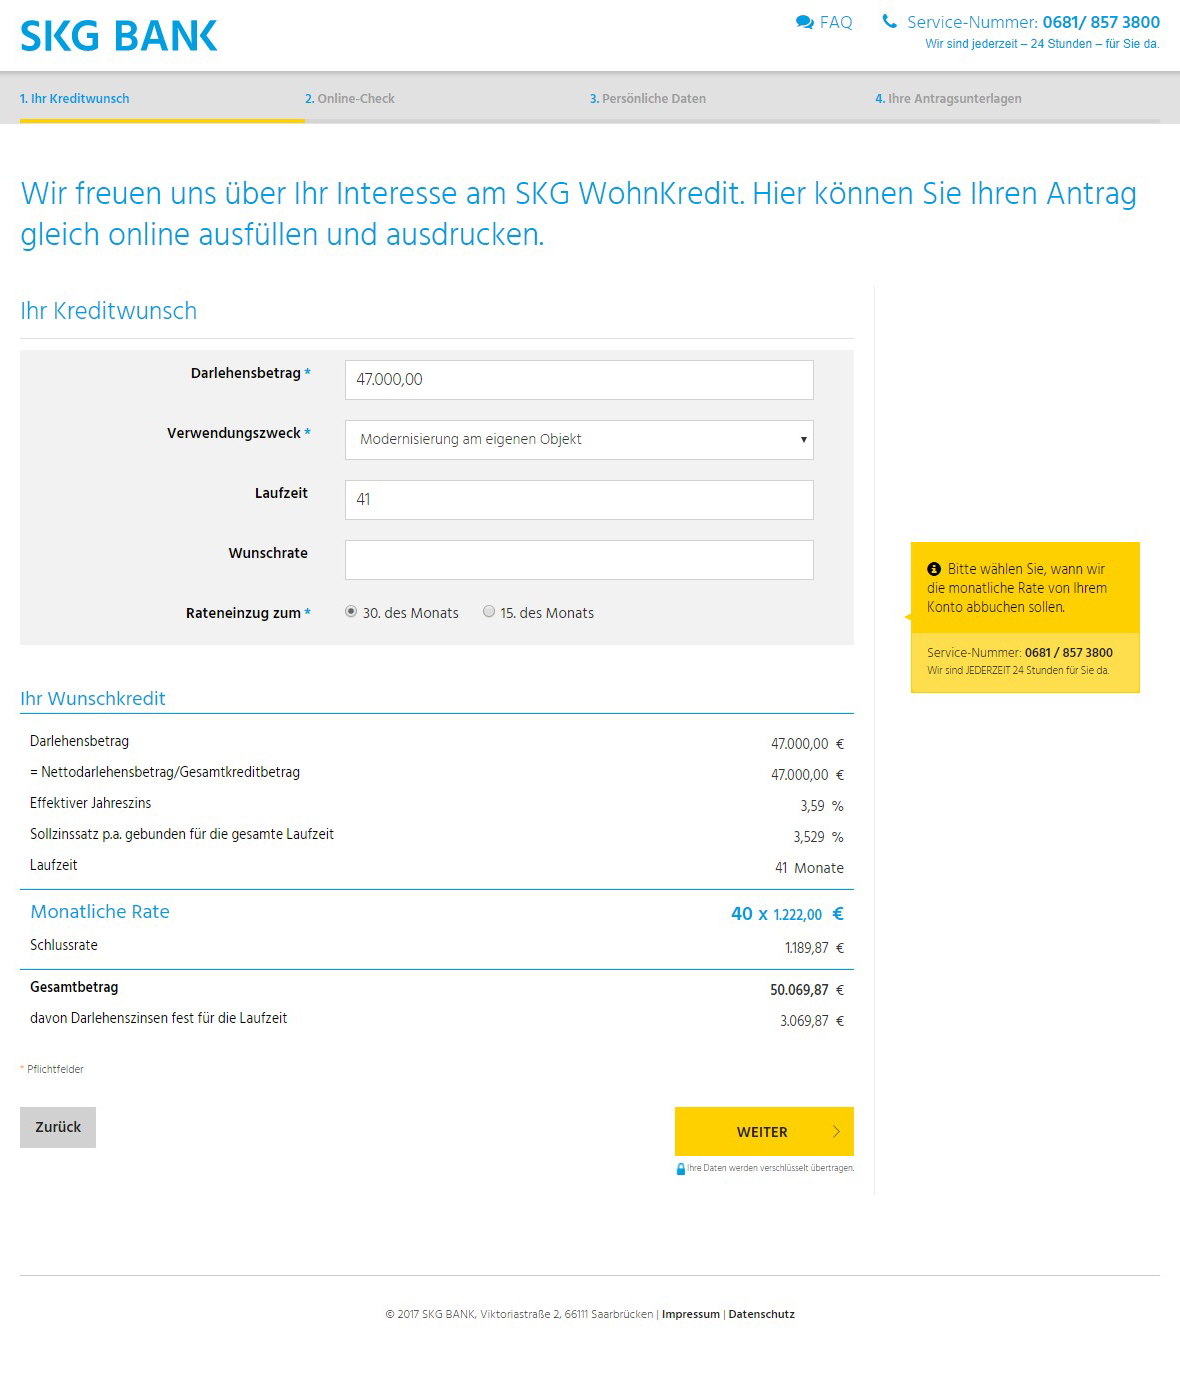This screenshot has width=1180, height=1393.
Task: Click the phone icon beside Service-Nummer
Action: pyautogui.click(x=889, y=21)
